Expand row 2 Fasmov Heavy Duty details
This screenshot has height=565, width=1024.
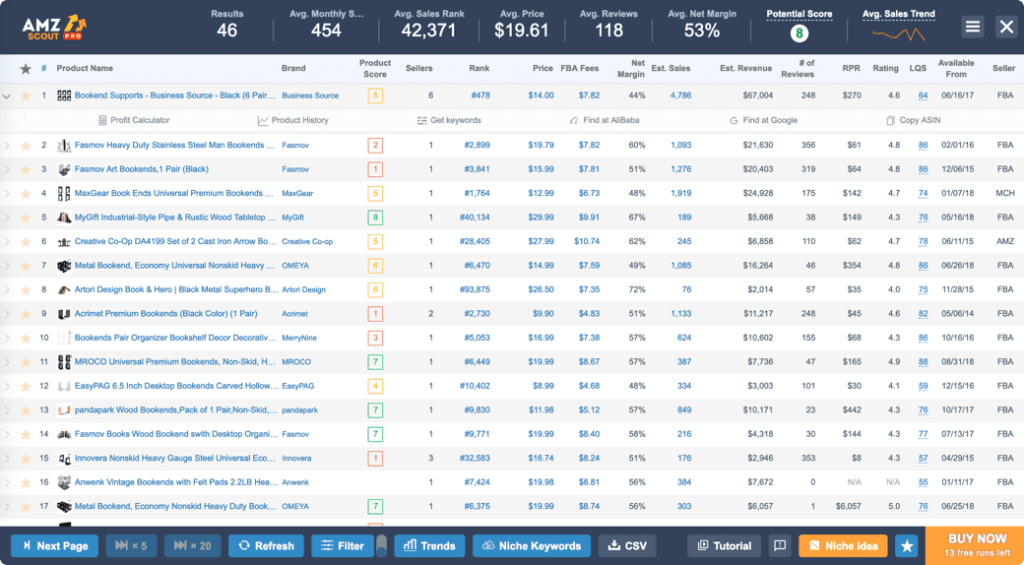(x=7, y=146)
